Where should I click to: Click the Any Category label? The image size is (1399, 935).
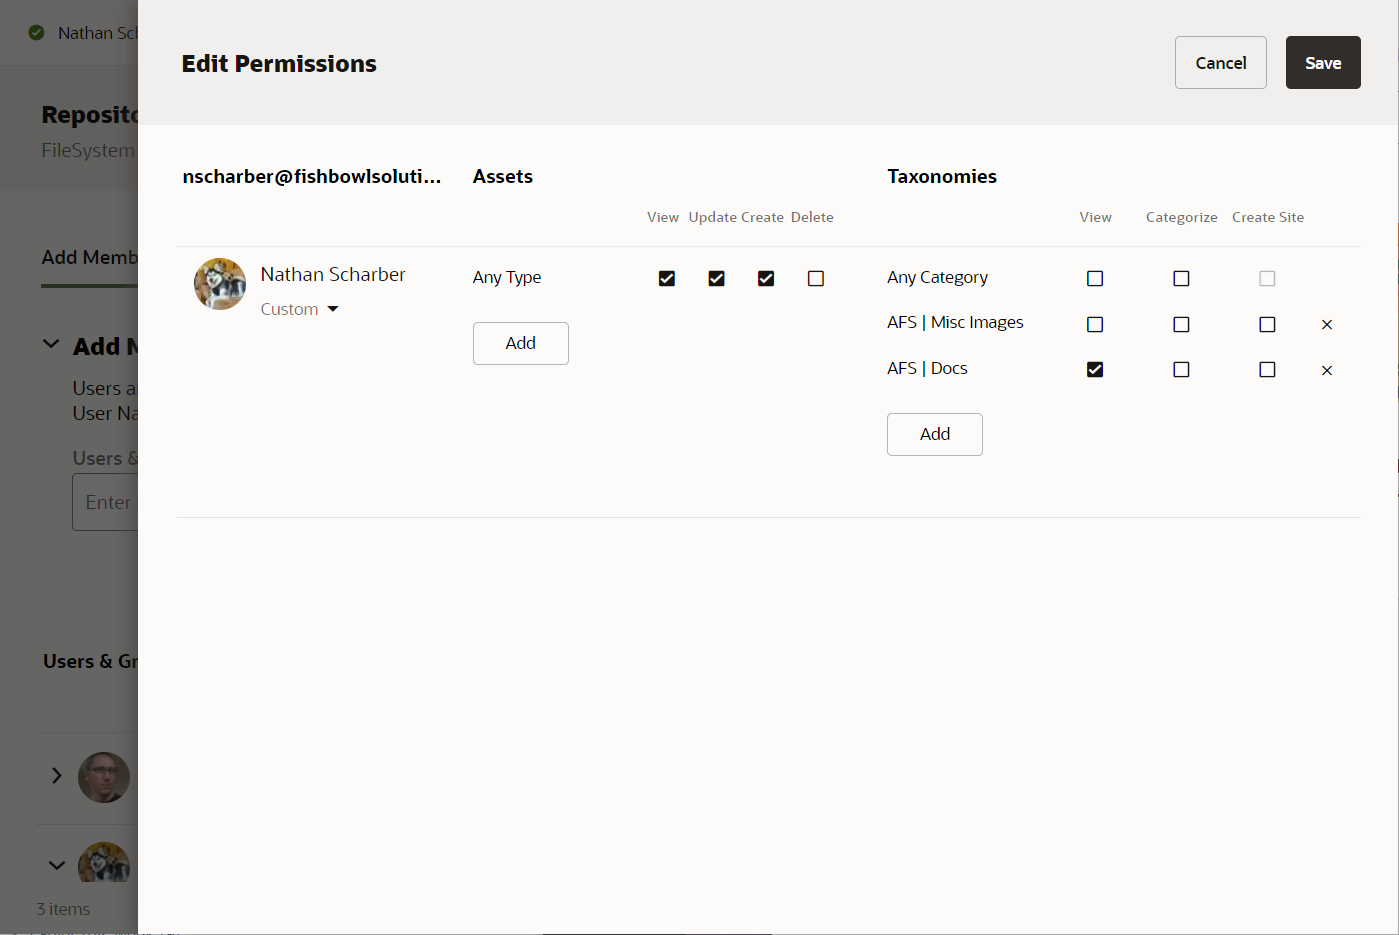937,278
